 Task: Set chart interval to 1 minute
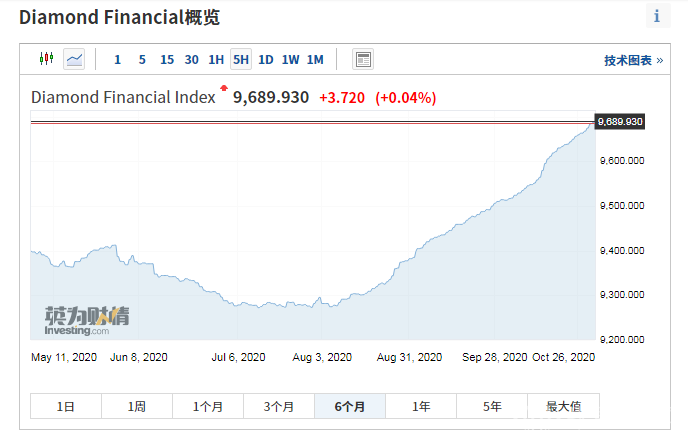[117, 59]
